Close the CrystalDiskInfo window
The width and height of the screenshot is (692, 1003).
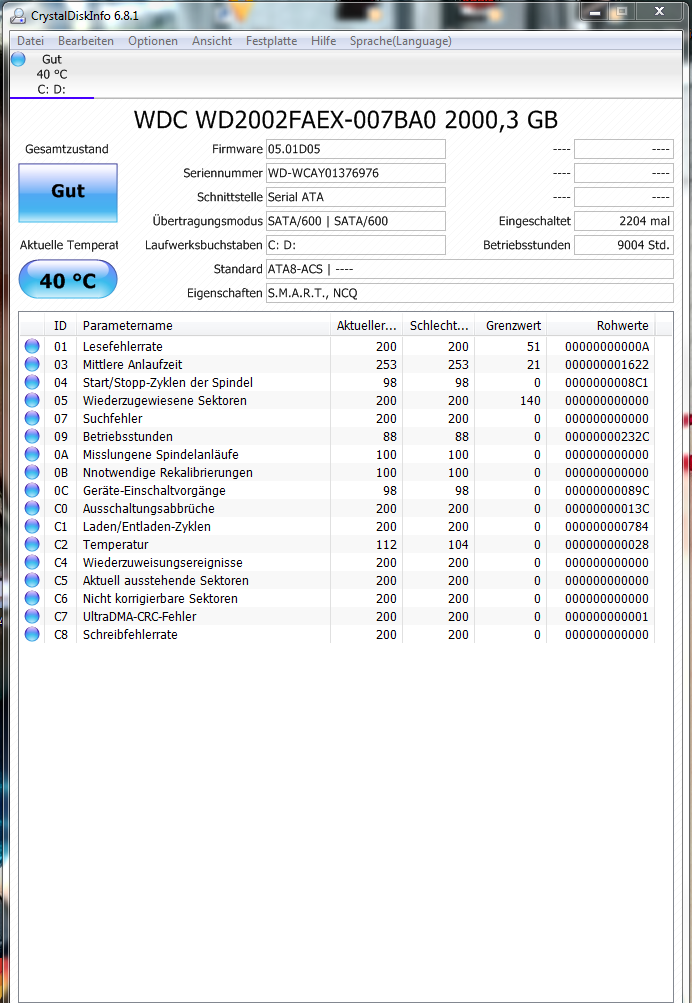pos(660,12)
